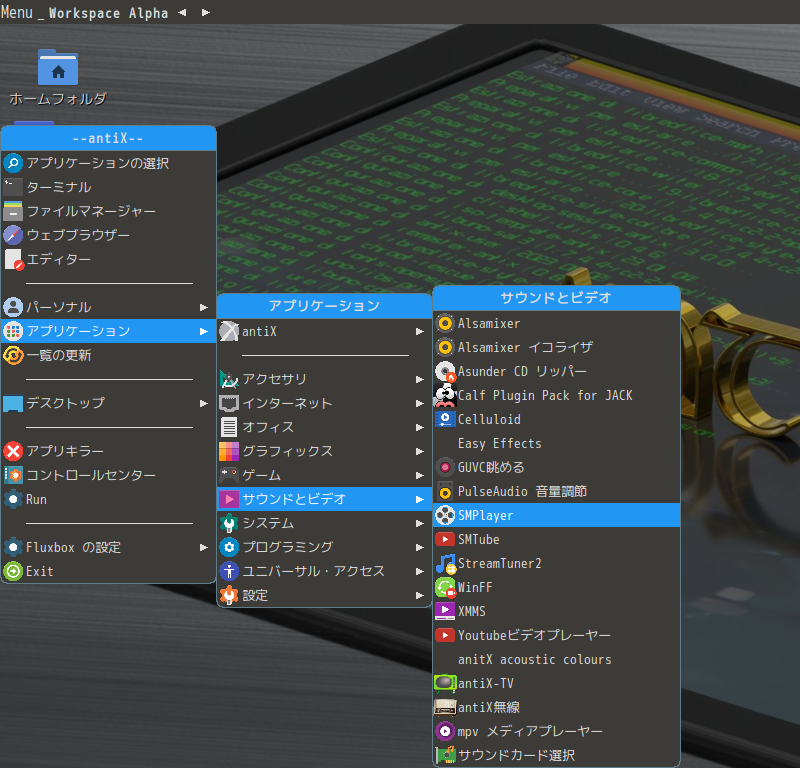This screenshot has width=800, height=768.
Task: Click the SMTube red play icon
Action: pos(444,539)
